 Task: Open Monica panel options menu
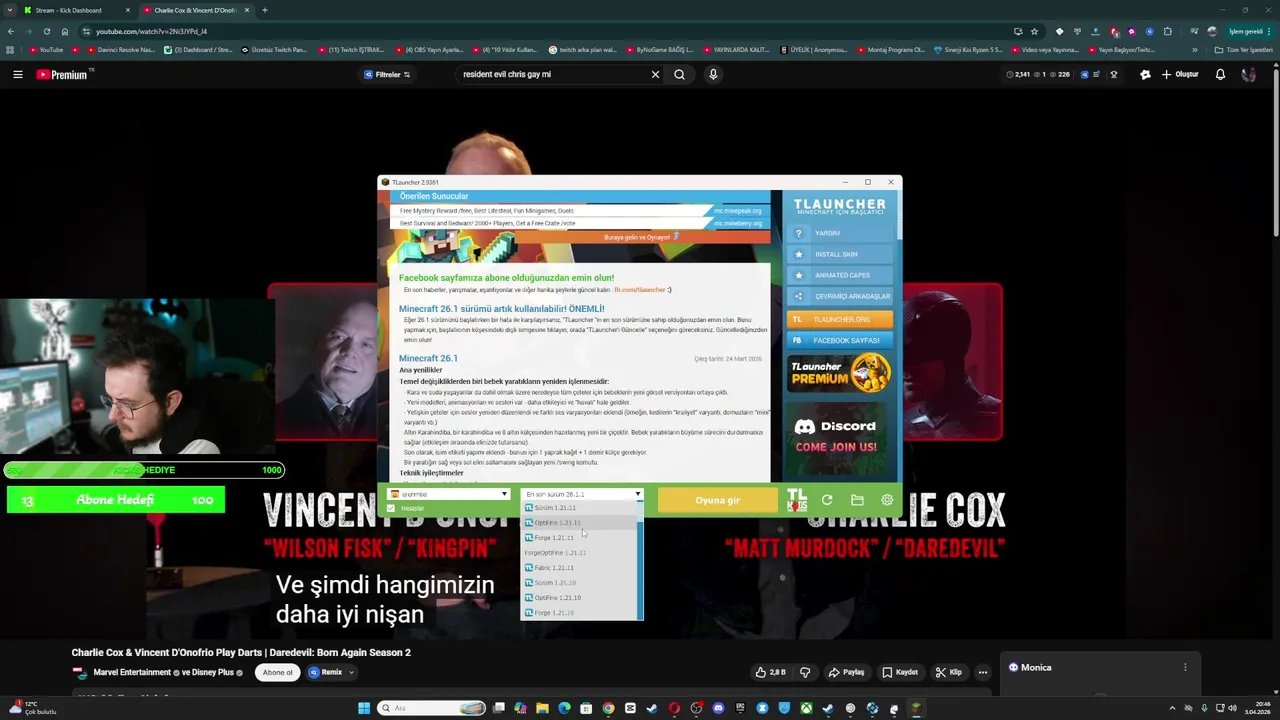pos(1185,667)
